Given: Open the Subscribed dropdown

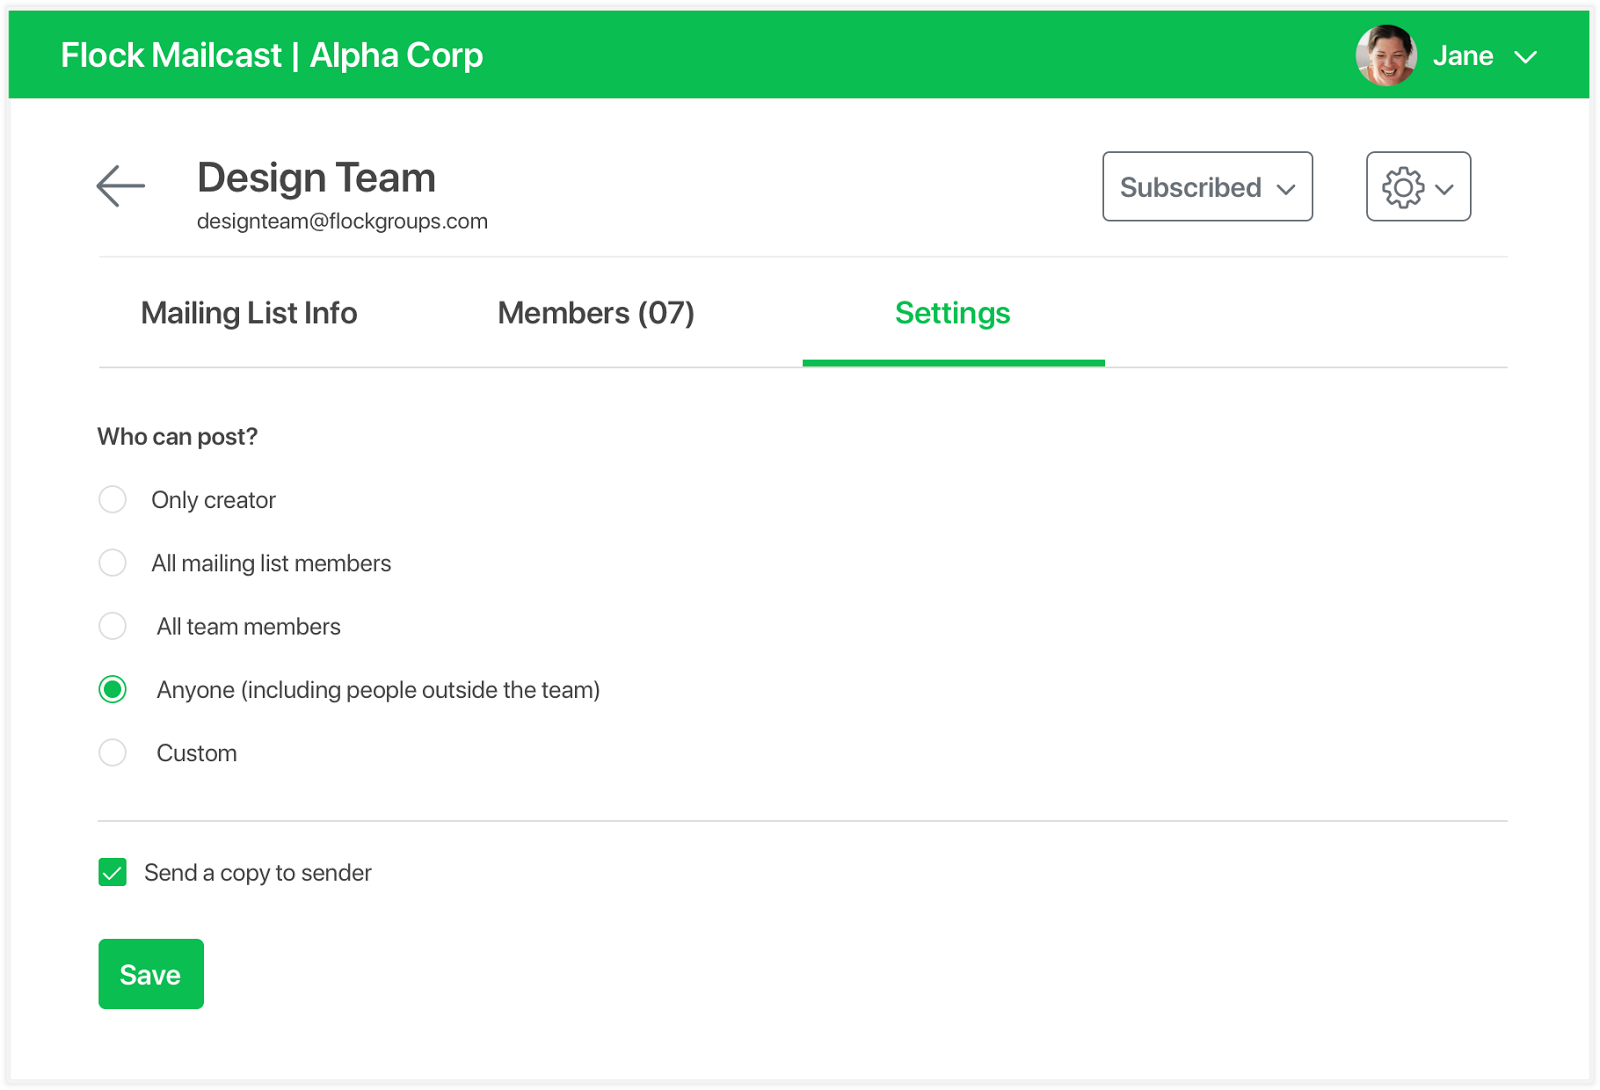Looking at the screenshot, I should coord(1207,187).
